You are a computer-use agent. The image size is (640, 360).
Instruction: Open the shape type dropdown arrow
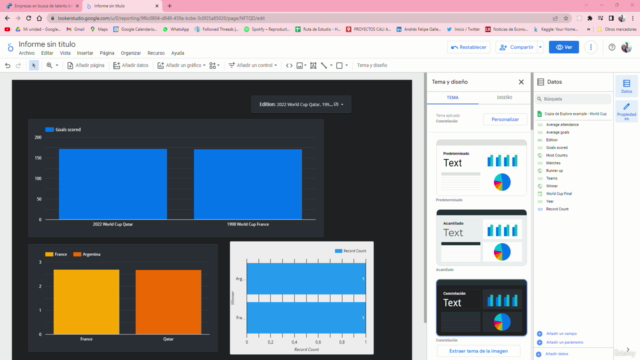coord(347,65)
